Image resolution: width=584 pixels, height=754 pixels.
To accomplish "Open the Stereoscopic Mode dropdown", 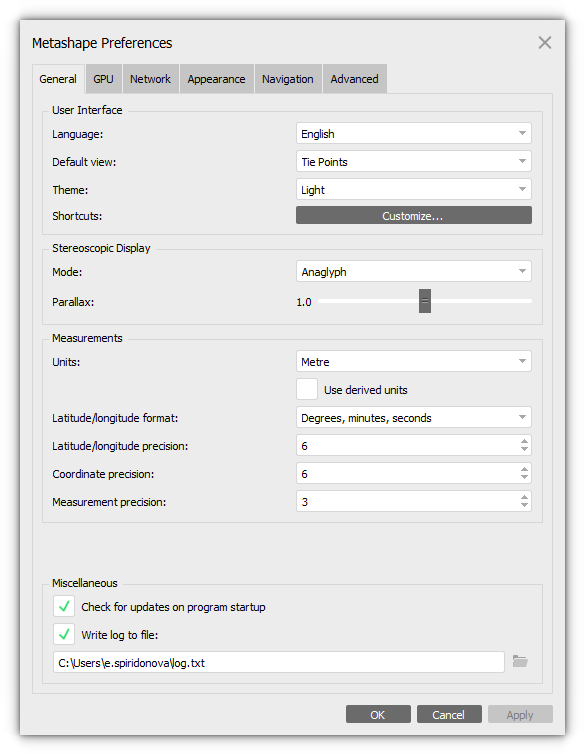I will tap(414, 271).
